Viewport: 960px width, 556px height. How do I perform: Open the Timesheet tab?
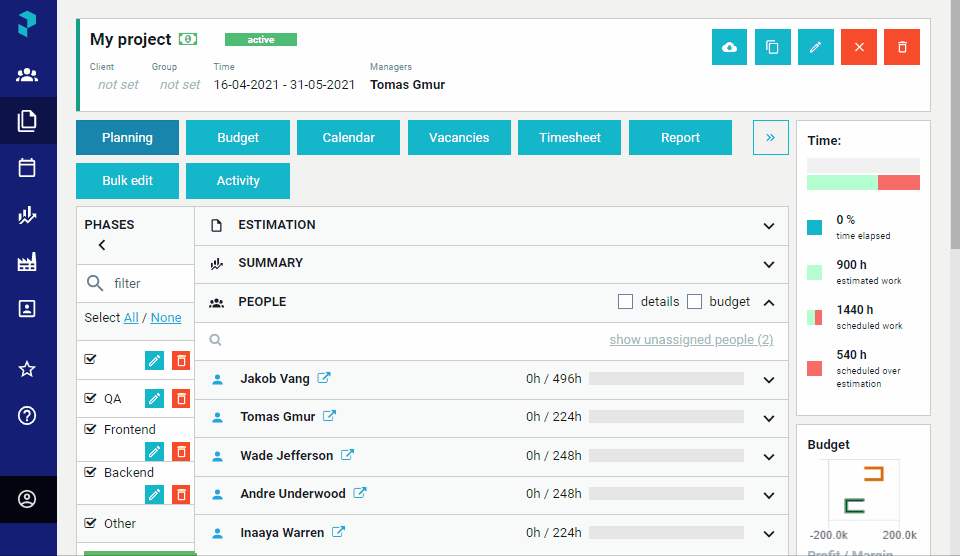coord(569,137)
